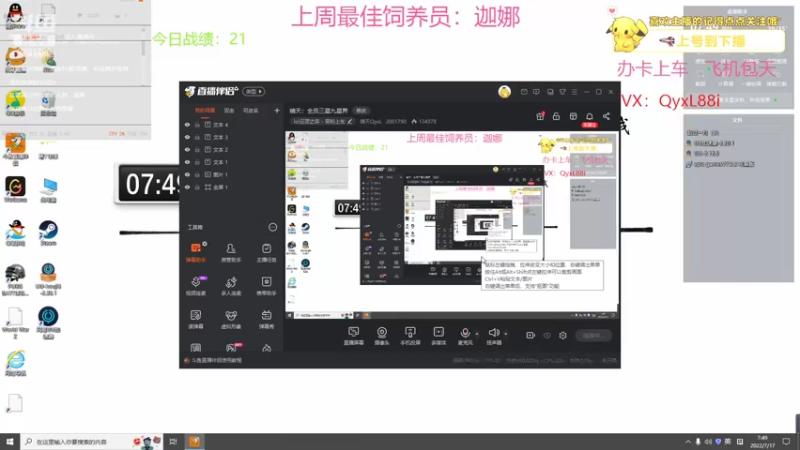
Task: Open the Windows Start menu
Action: (x=10, y=441)
